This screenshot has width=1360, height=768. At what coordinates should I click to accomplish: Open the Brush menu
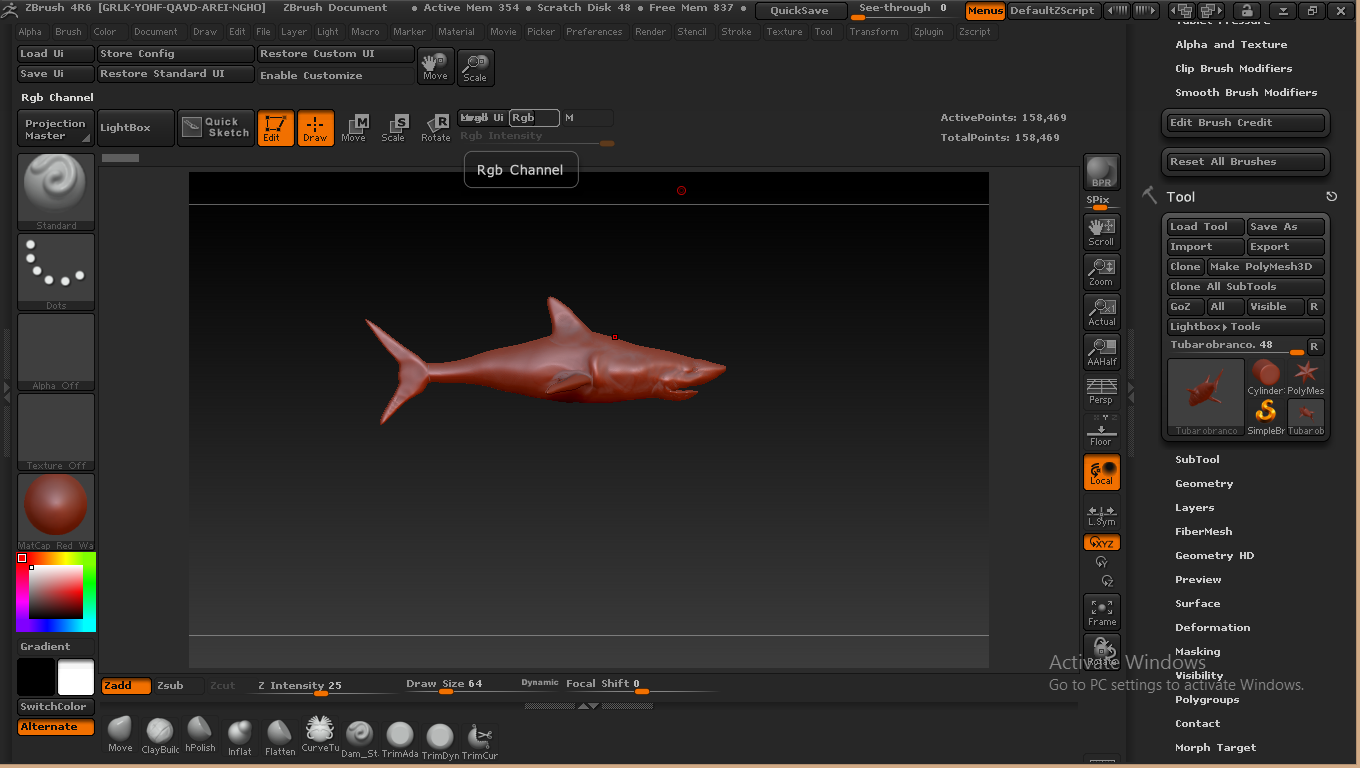click(68, 32)
